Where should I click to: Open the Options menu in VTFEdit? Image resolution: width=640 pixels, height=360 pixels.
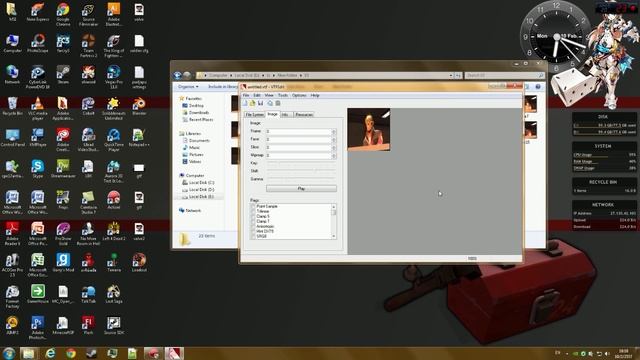(299, 96)
